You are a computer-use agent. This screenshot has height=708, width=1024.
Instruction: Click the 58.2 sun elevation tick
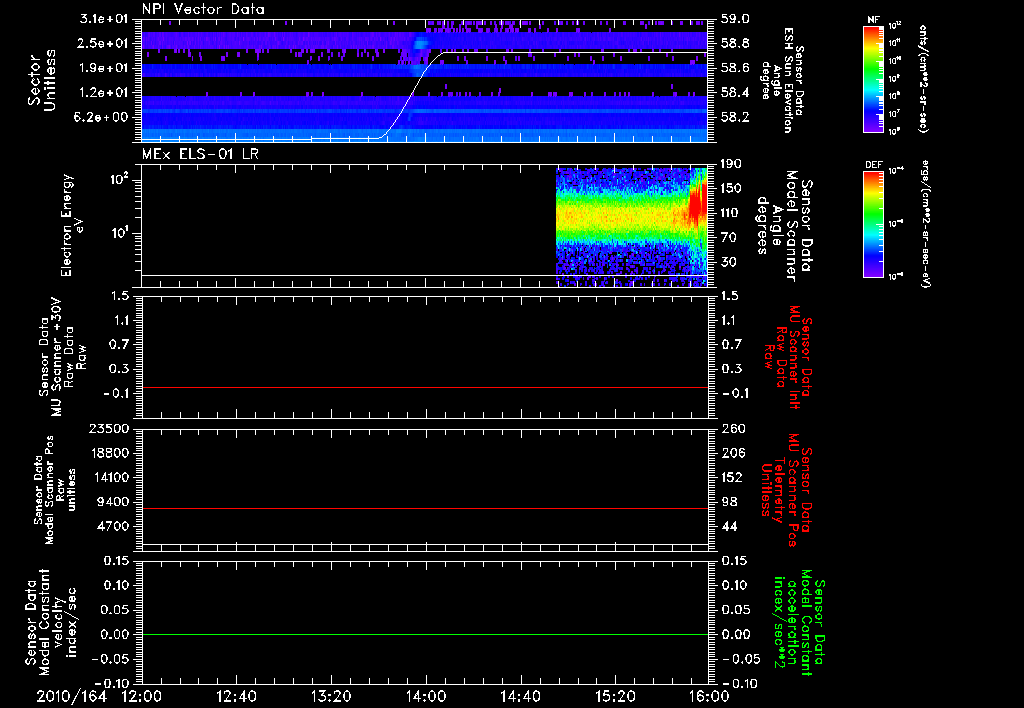pyautogui.click(x=735, y=117)
